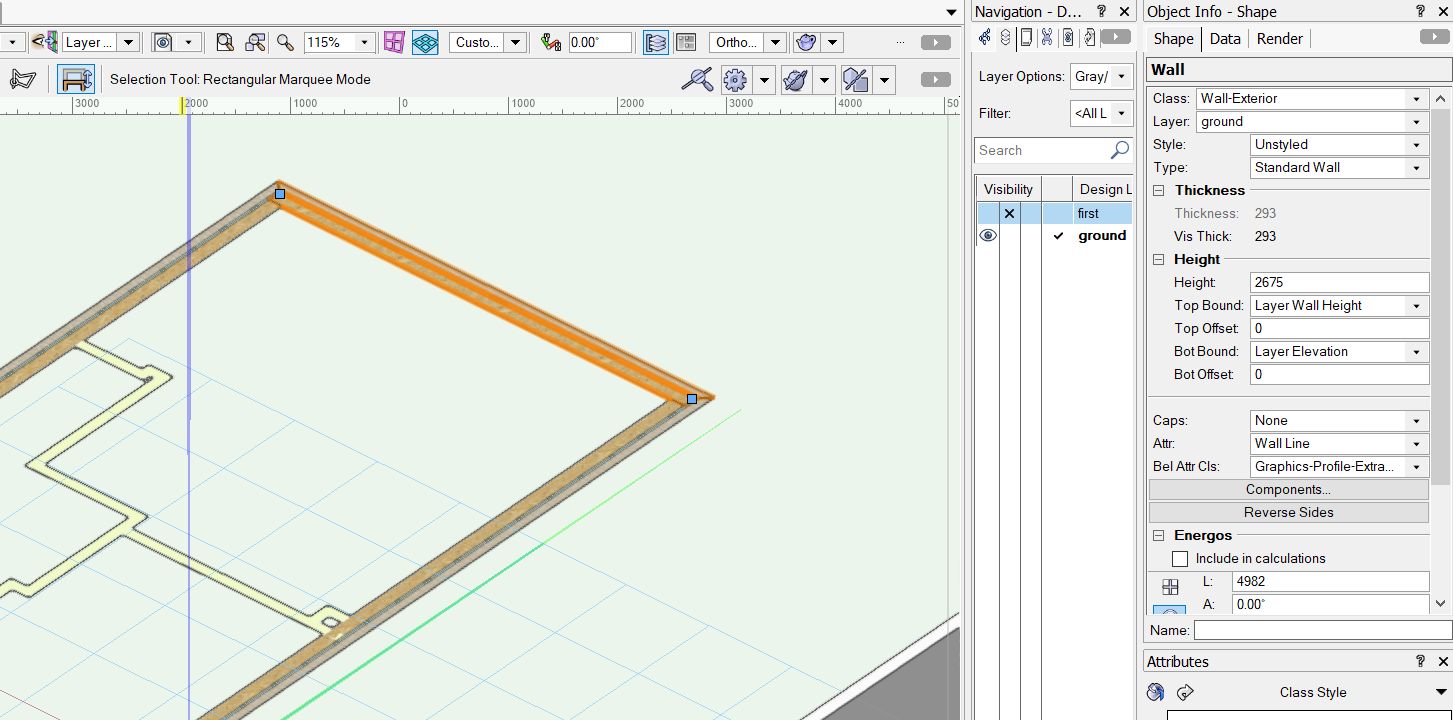Enable Include in calculations checkbox
This screenshot has height=720, width=1453.
1180,559
